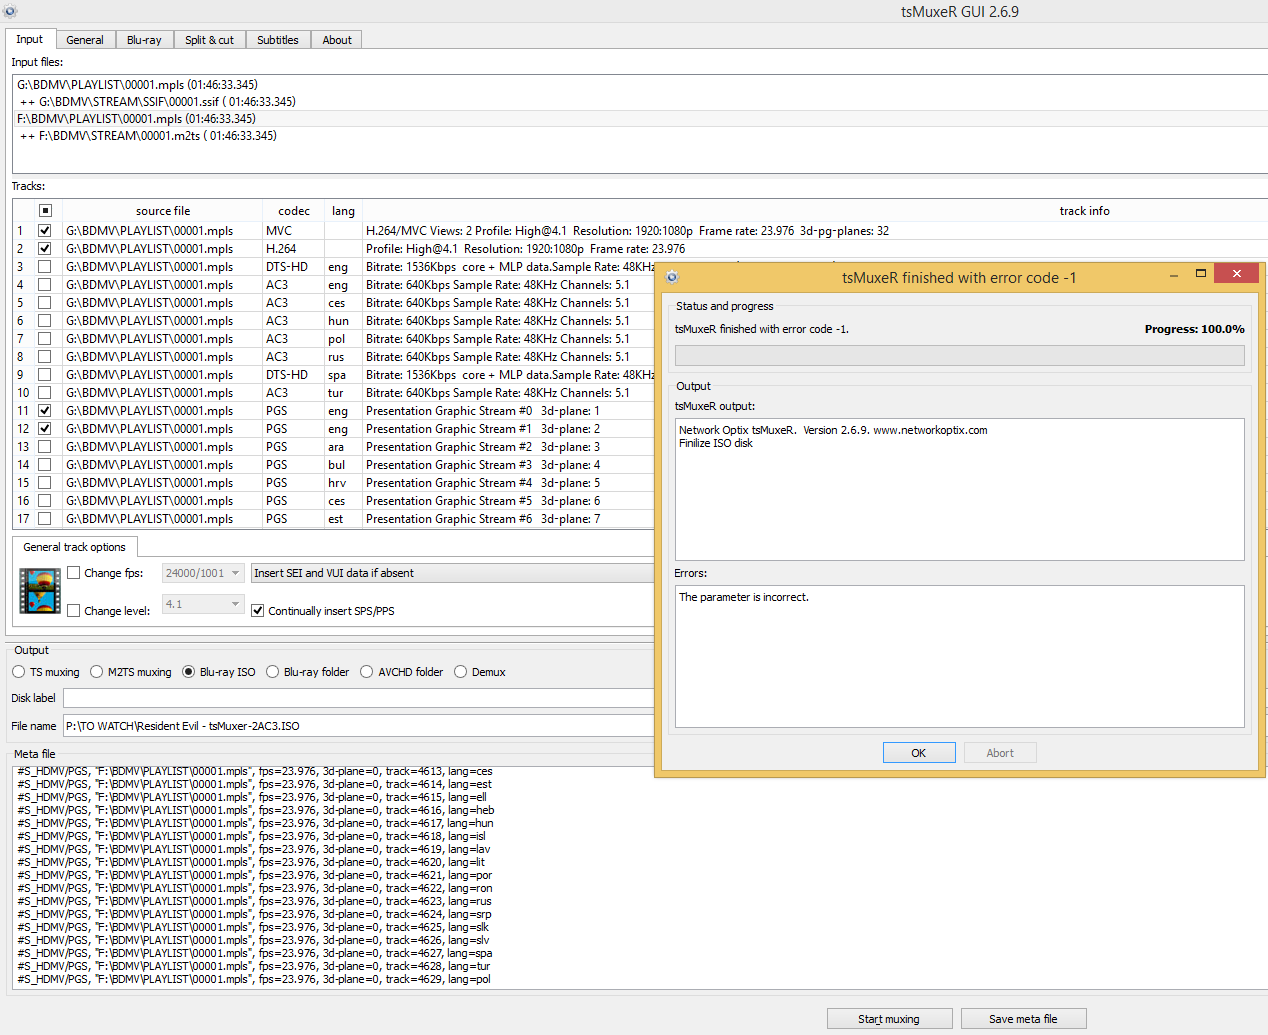The height and width of the screenshot is (1035, 1268).
Task: Select AVCHD folder output option
Action: tap(367, 672)
